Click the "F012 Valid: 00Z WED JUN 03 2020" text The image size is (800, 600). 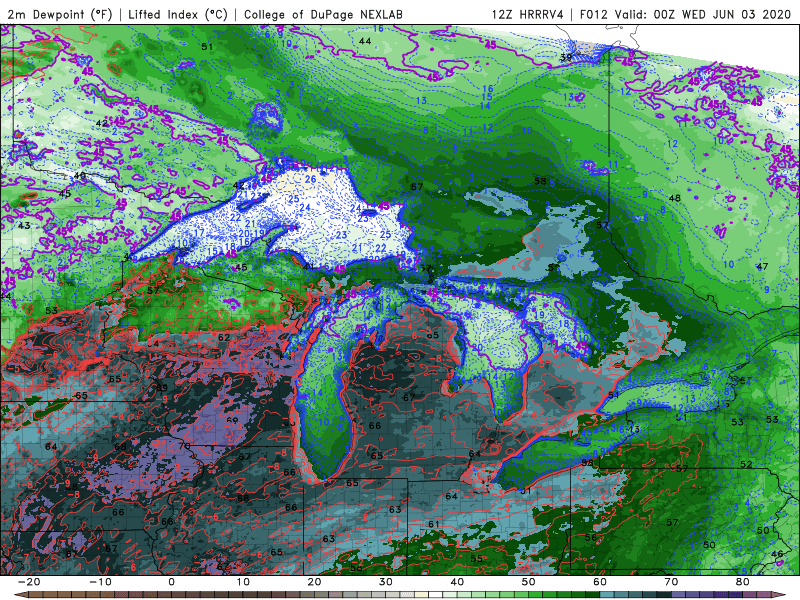coord(685,14)
